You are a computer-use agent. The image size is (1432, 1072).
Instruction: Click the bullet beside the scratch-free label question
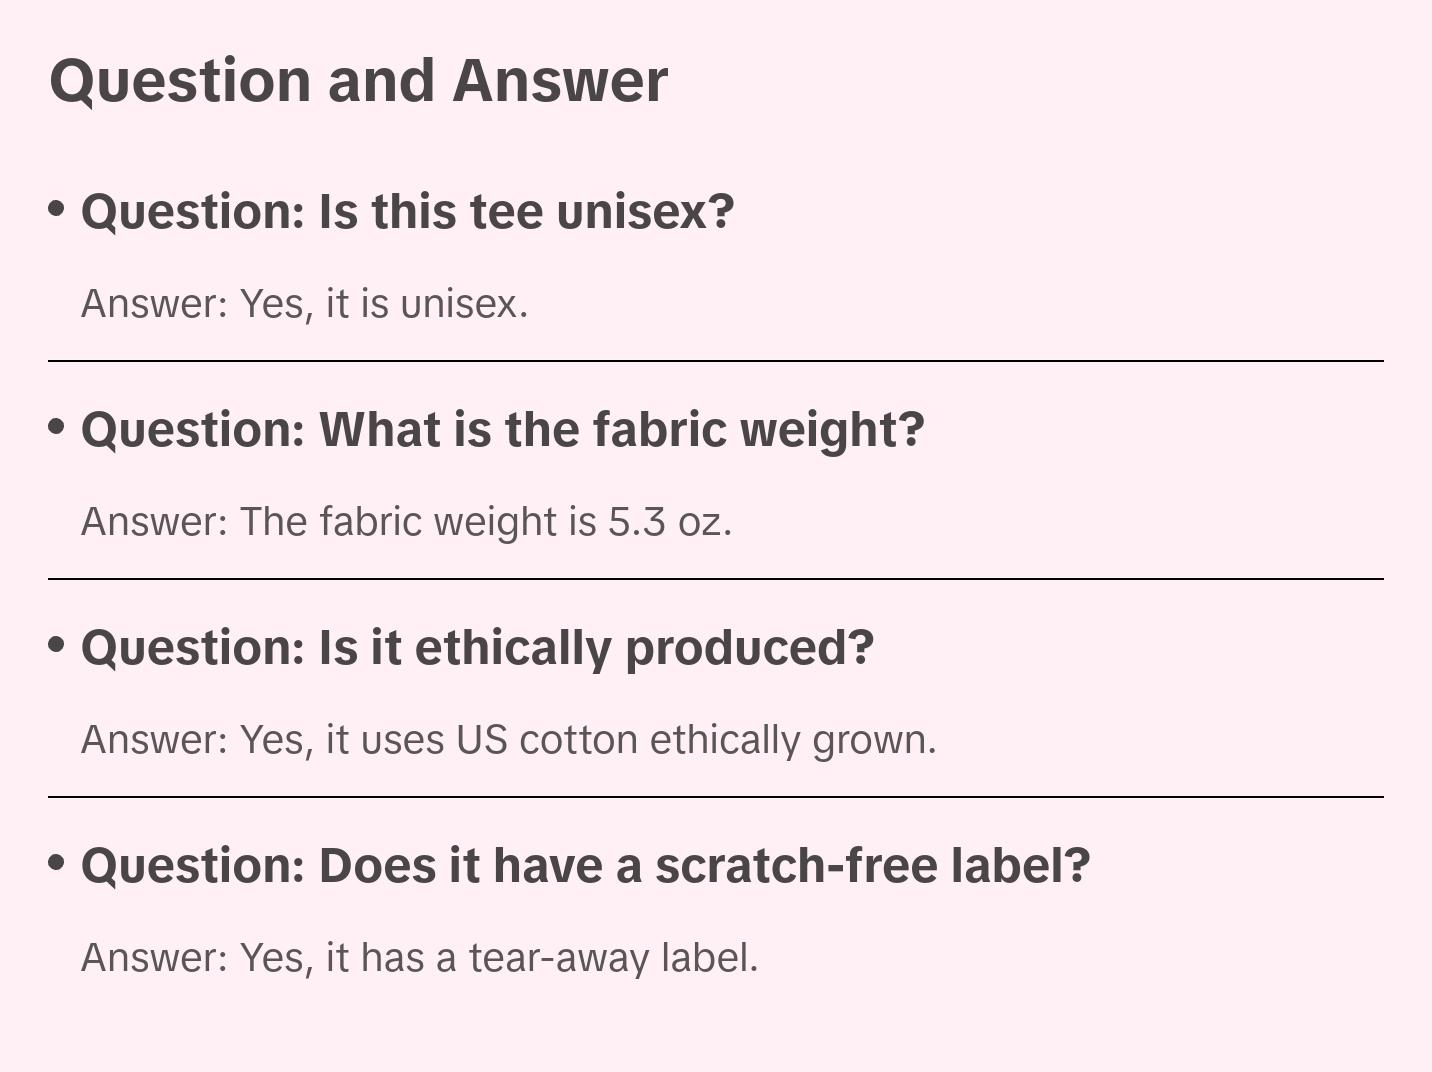pos(57,863)
